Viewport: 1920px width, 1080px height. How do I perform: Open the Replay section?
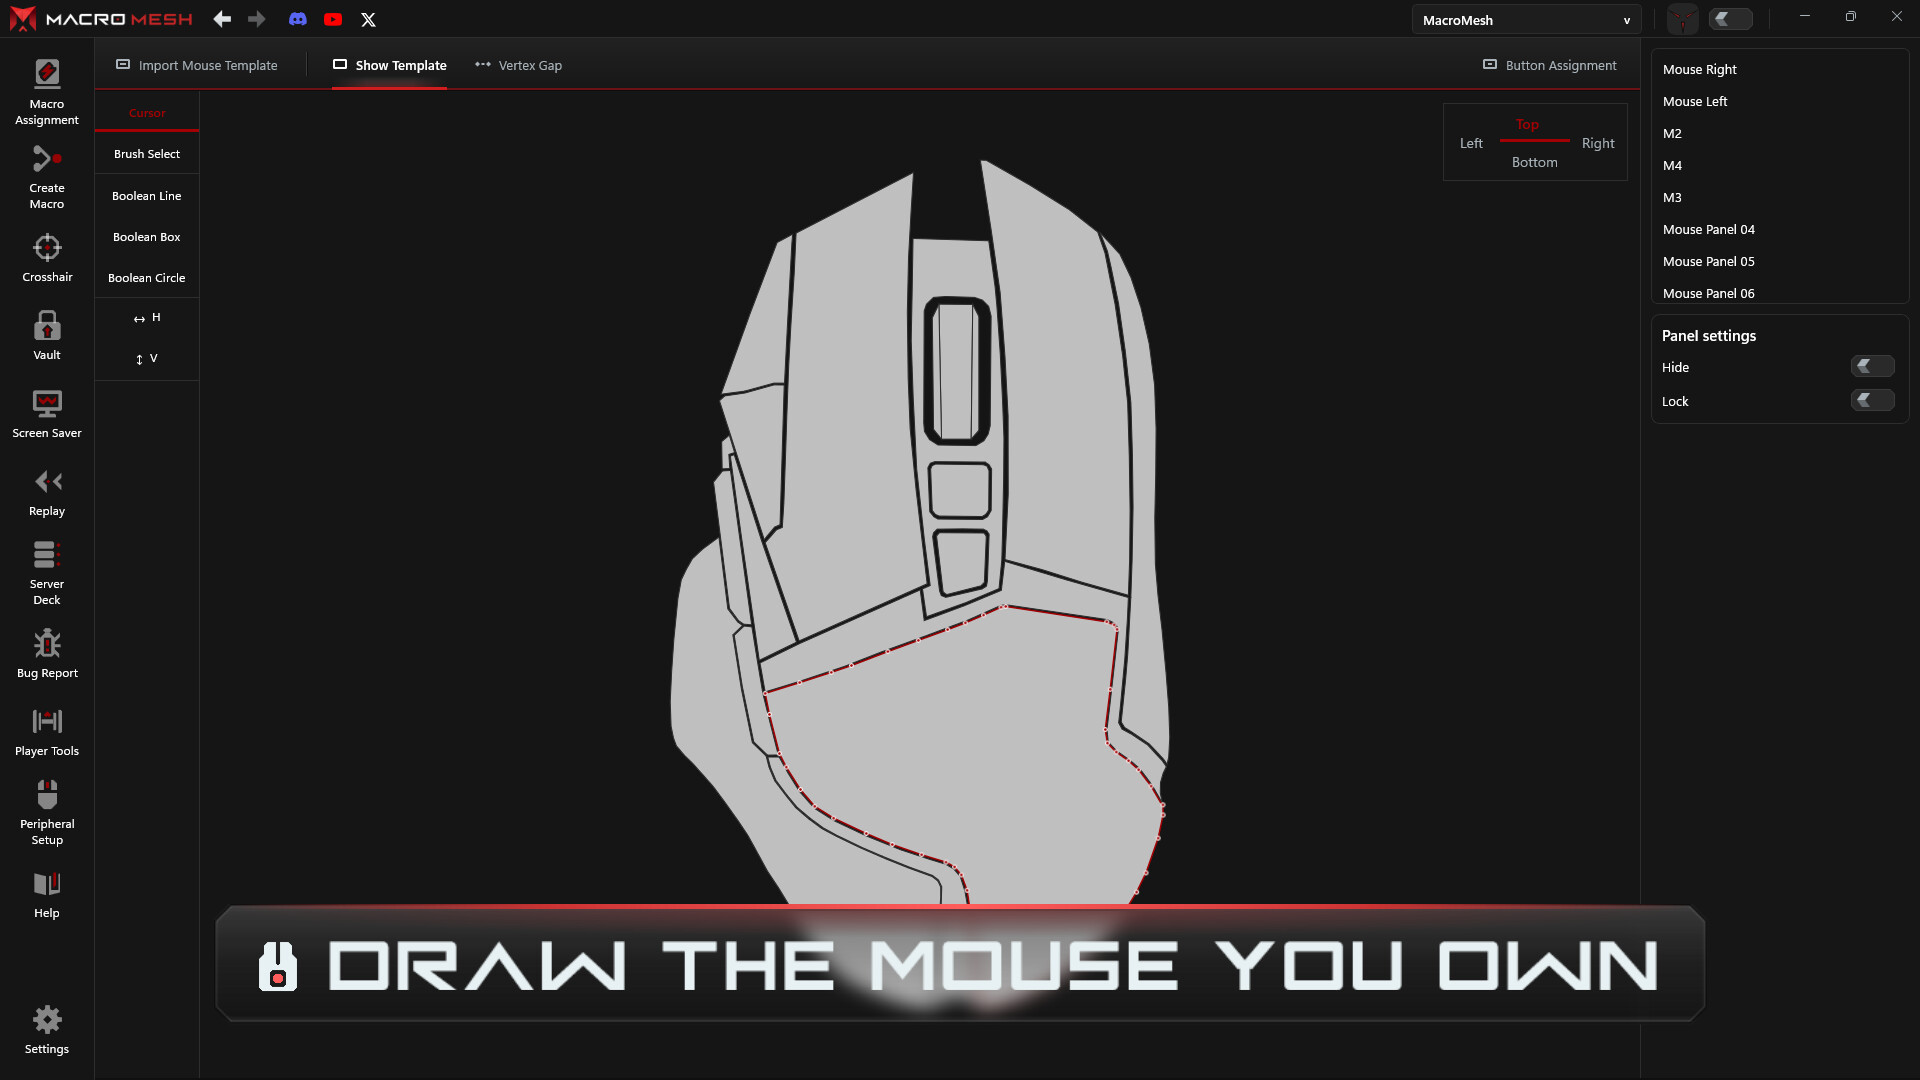pyautogui.click(x=47, y=493)
